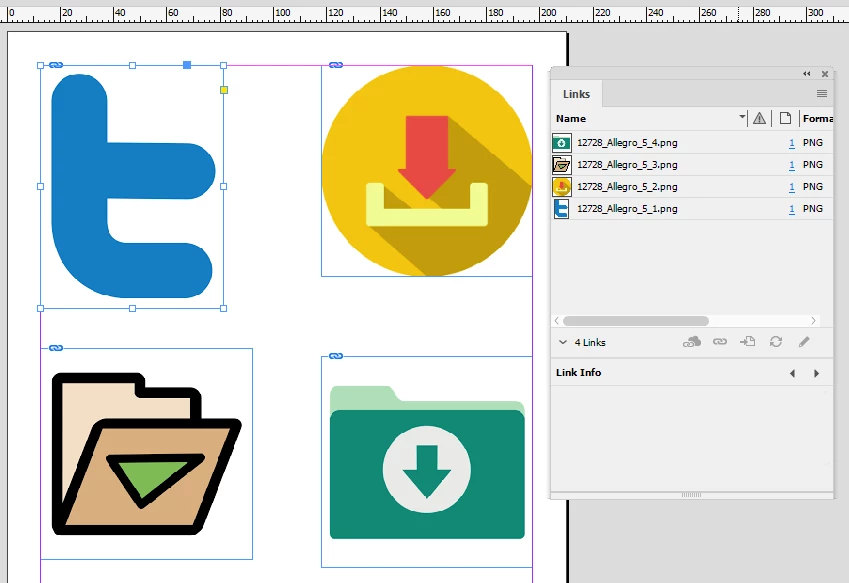Go to page 1 link for 12728_Allegro_5_4.png
This screenshot has width=849, height=583.
[792, 143]
